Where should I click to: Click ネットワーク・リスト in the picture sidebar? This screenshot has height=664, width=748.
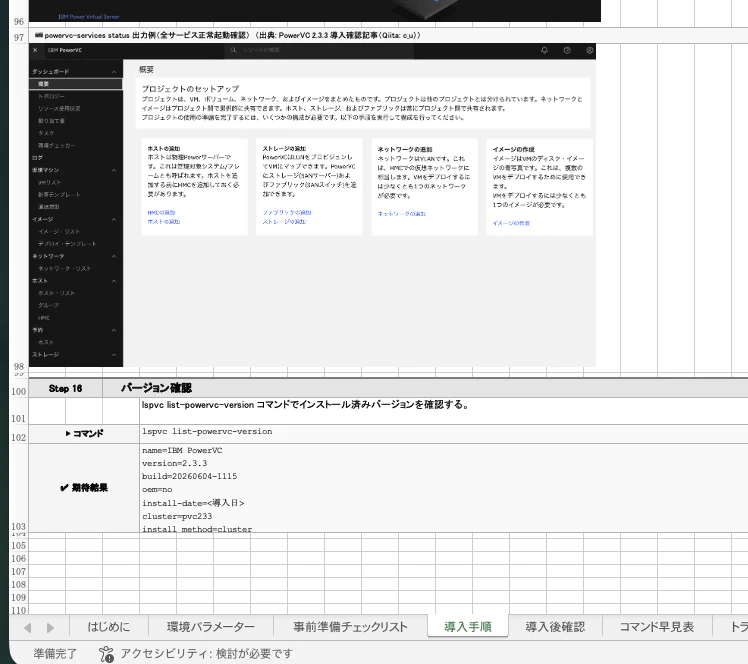pyautogui.click(x=64, y=269)
